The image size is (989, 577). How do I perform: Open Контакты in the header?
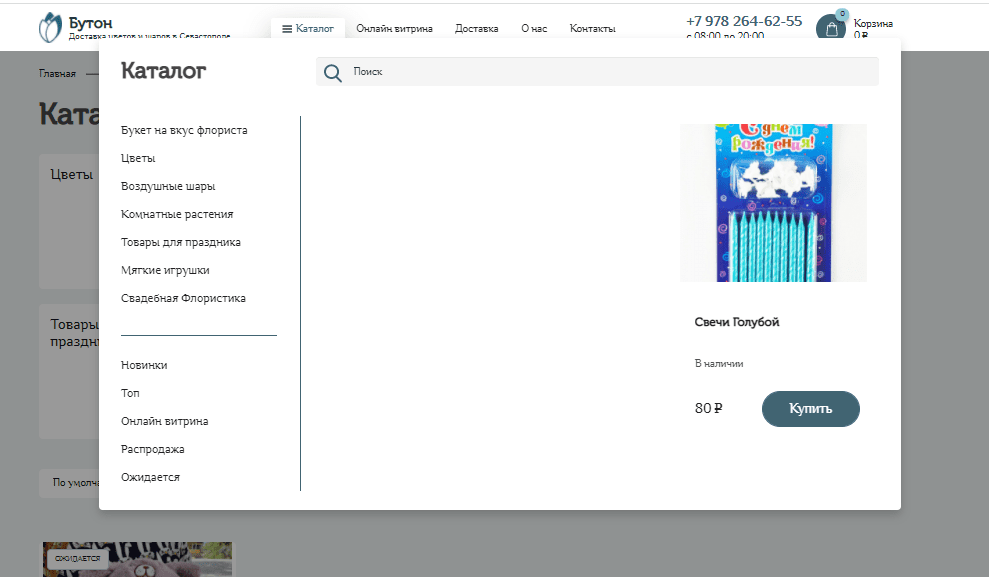coord(592,29)
